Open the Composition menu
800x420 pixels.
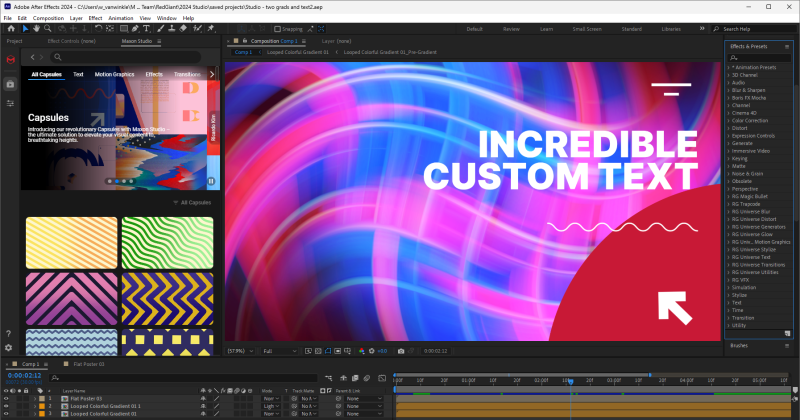(x=48, y=18)
